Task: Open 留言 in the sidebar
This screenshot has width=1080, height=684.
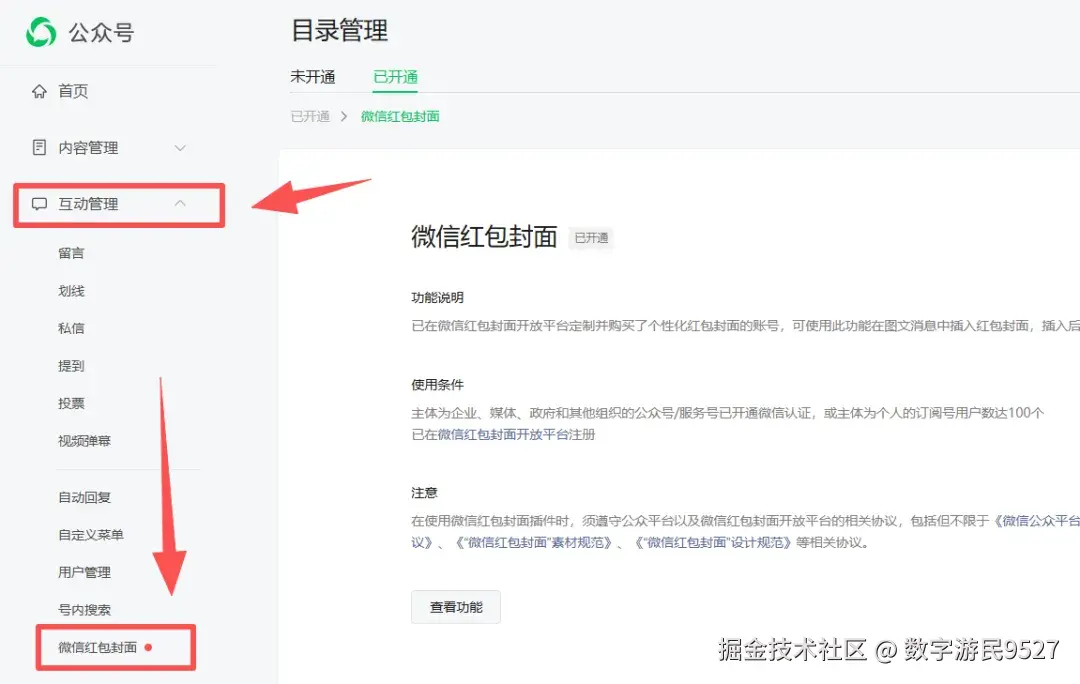Action: tap(71, 253)
